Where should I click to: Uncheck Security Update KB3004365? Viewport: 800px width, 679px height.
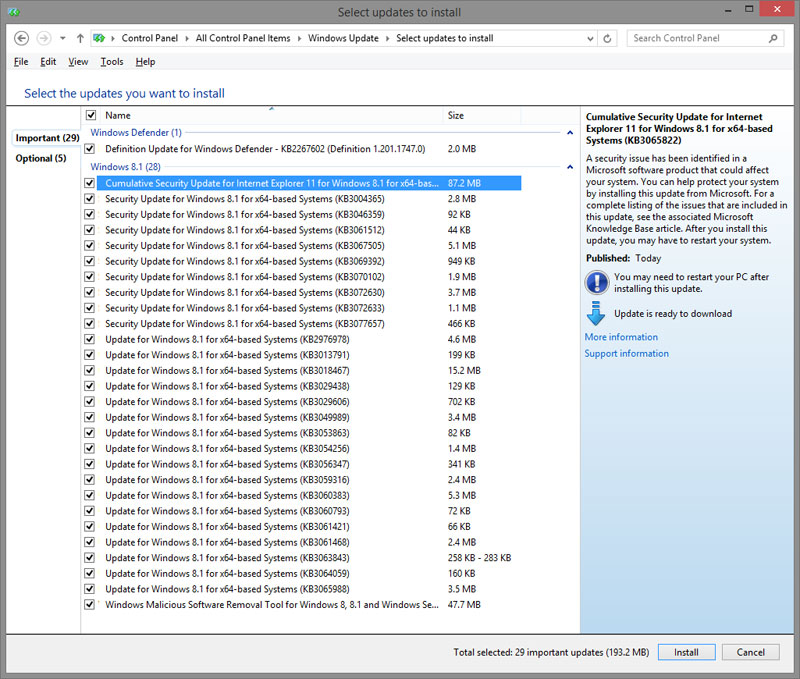tap(90, 199)
